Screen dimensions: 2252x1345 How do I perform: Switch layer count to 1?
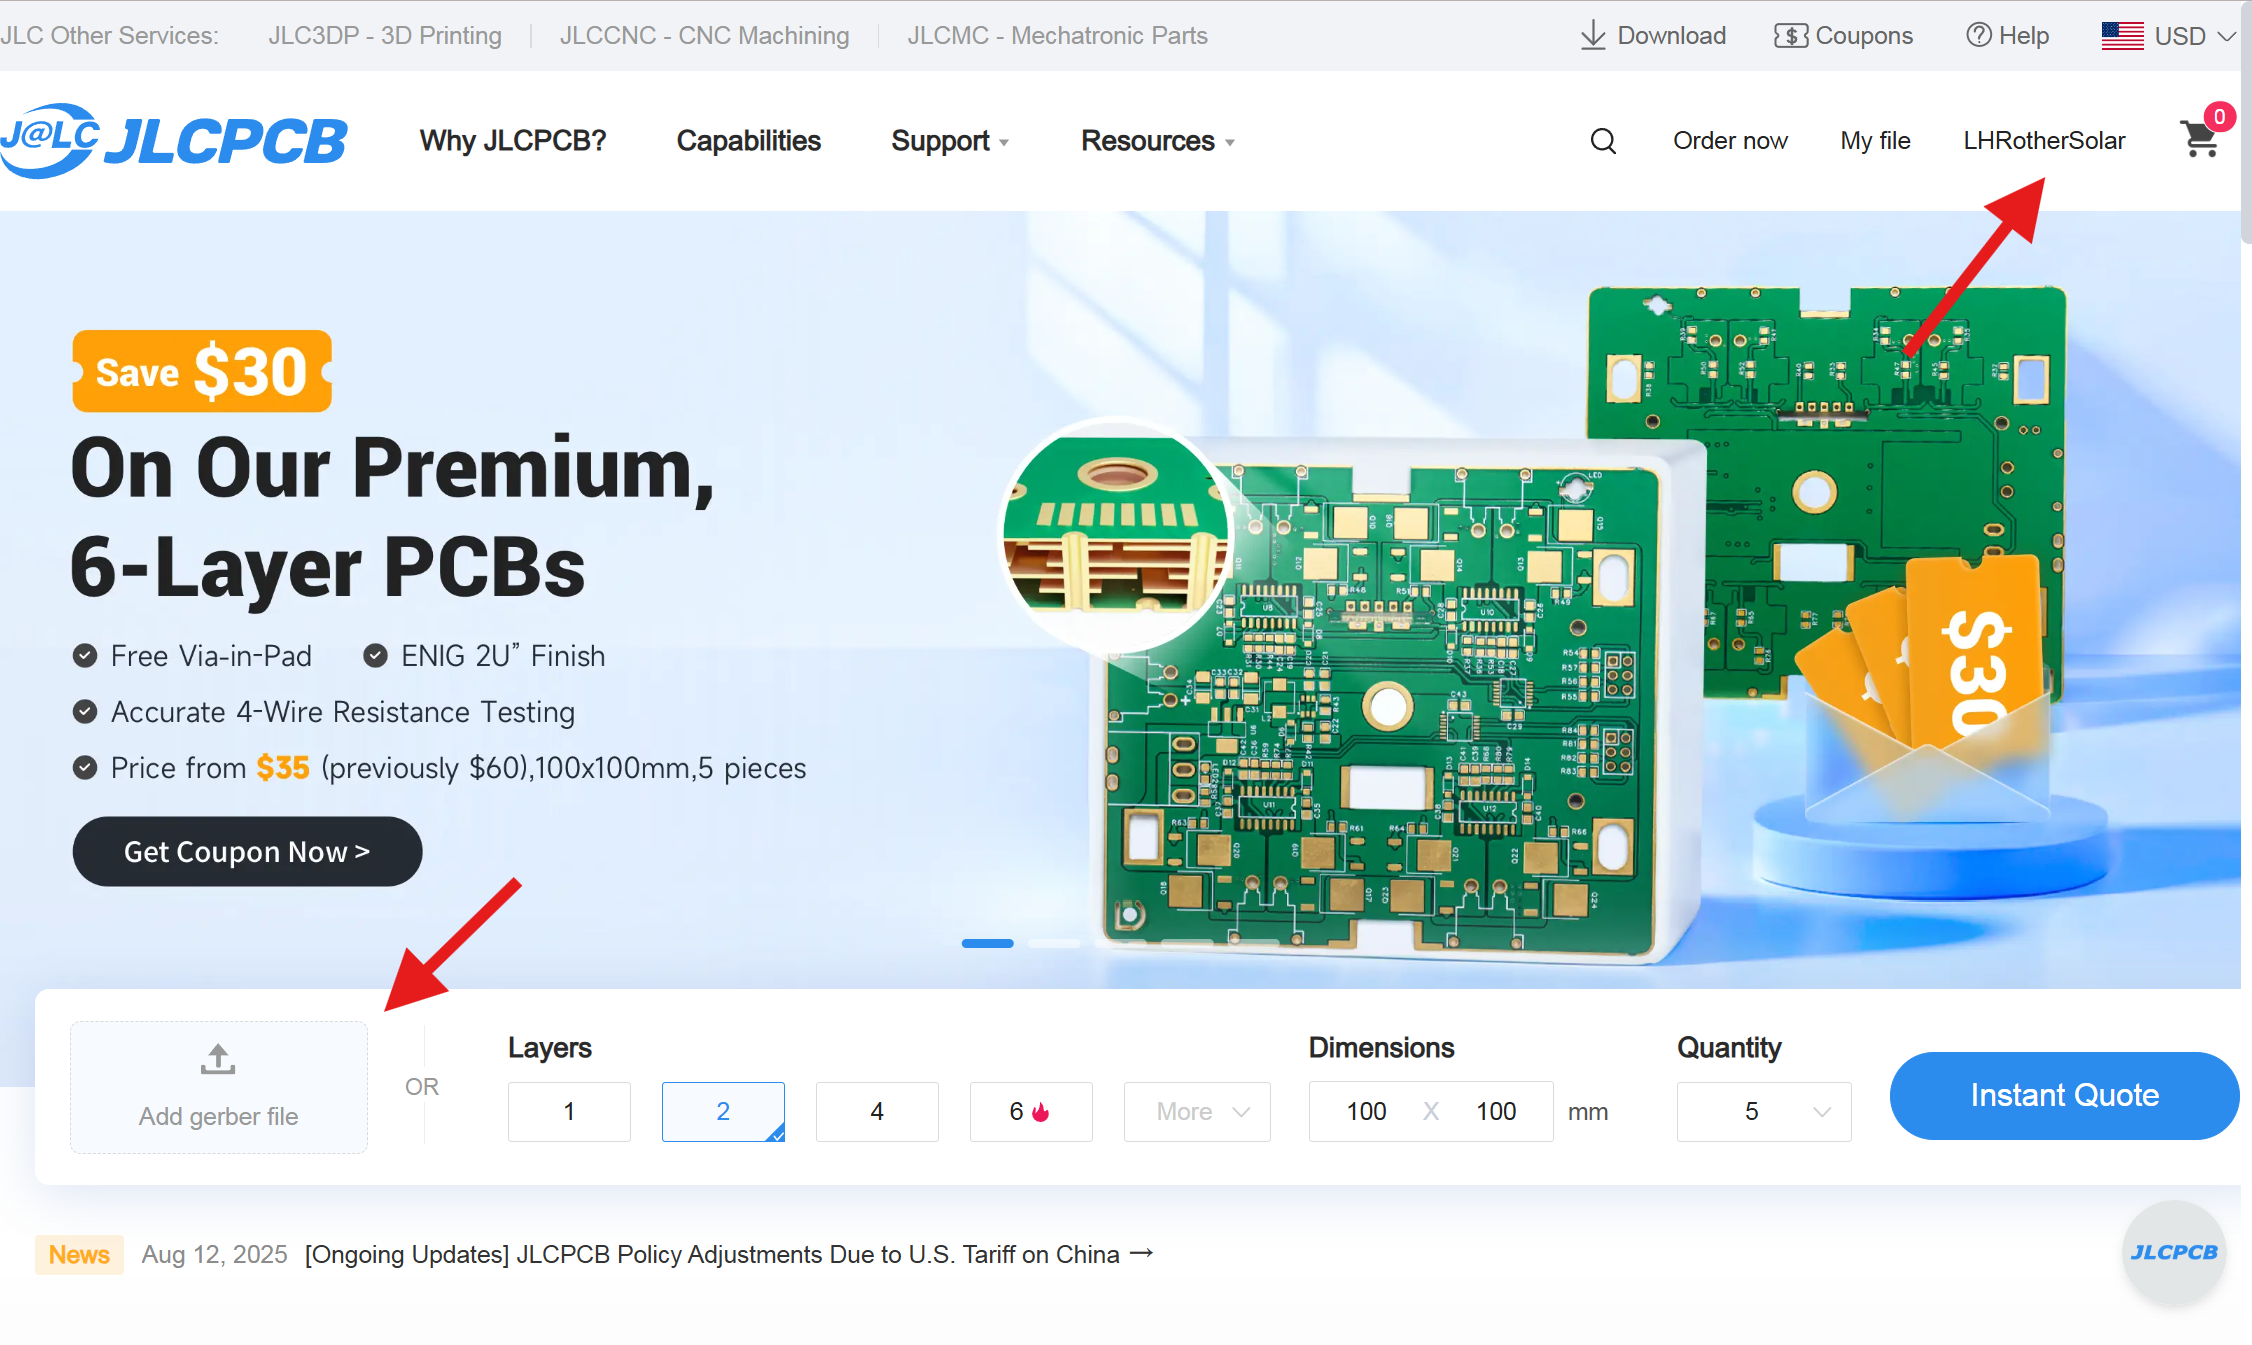click(569, 1111)
